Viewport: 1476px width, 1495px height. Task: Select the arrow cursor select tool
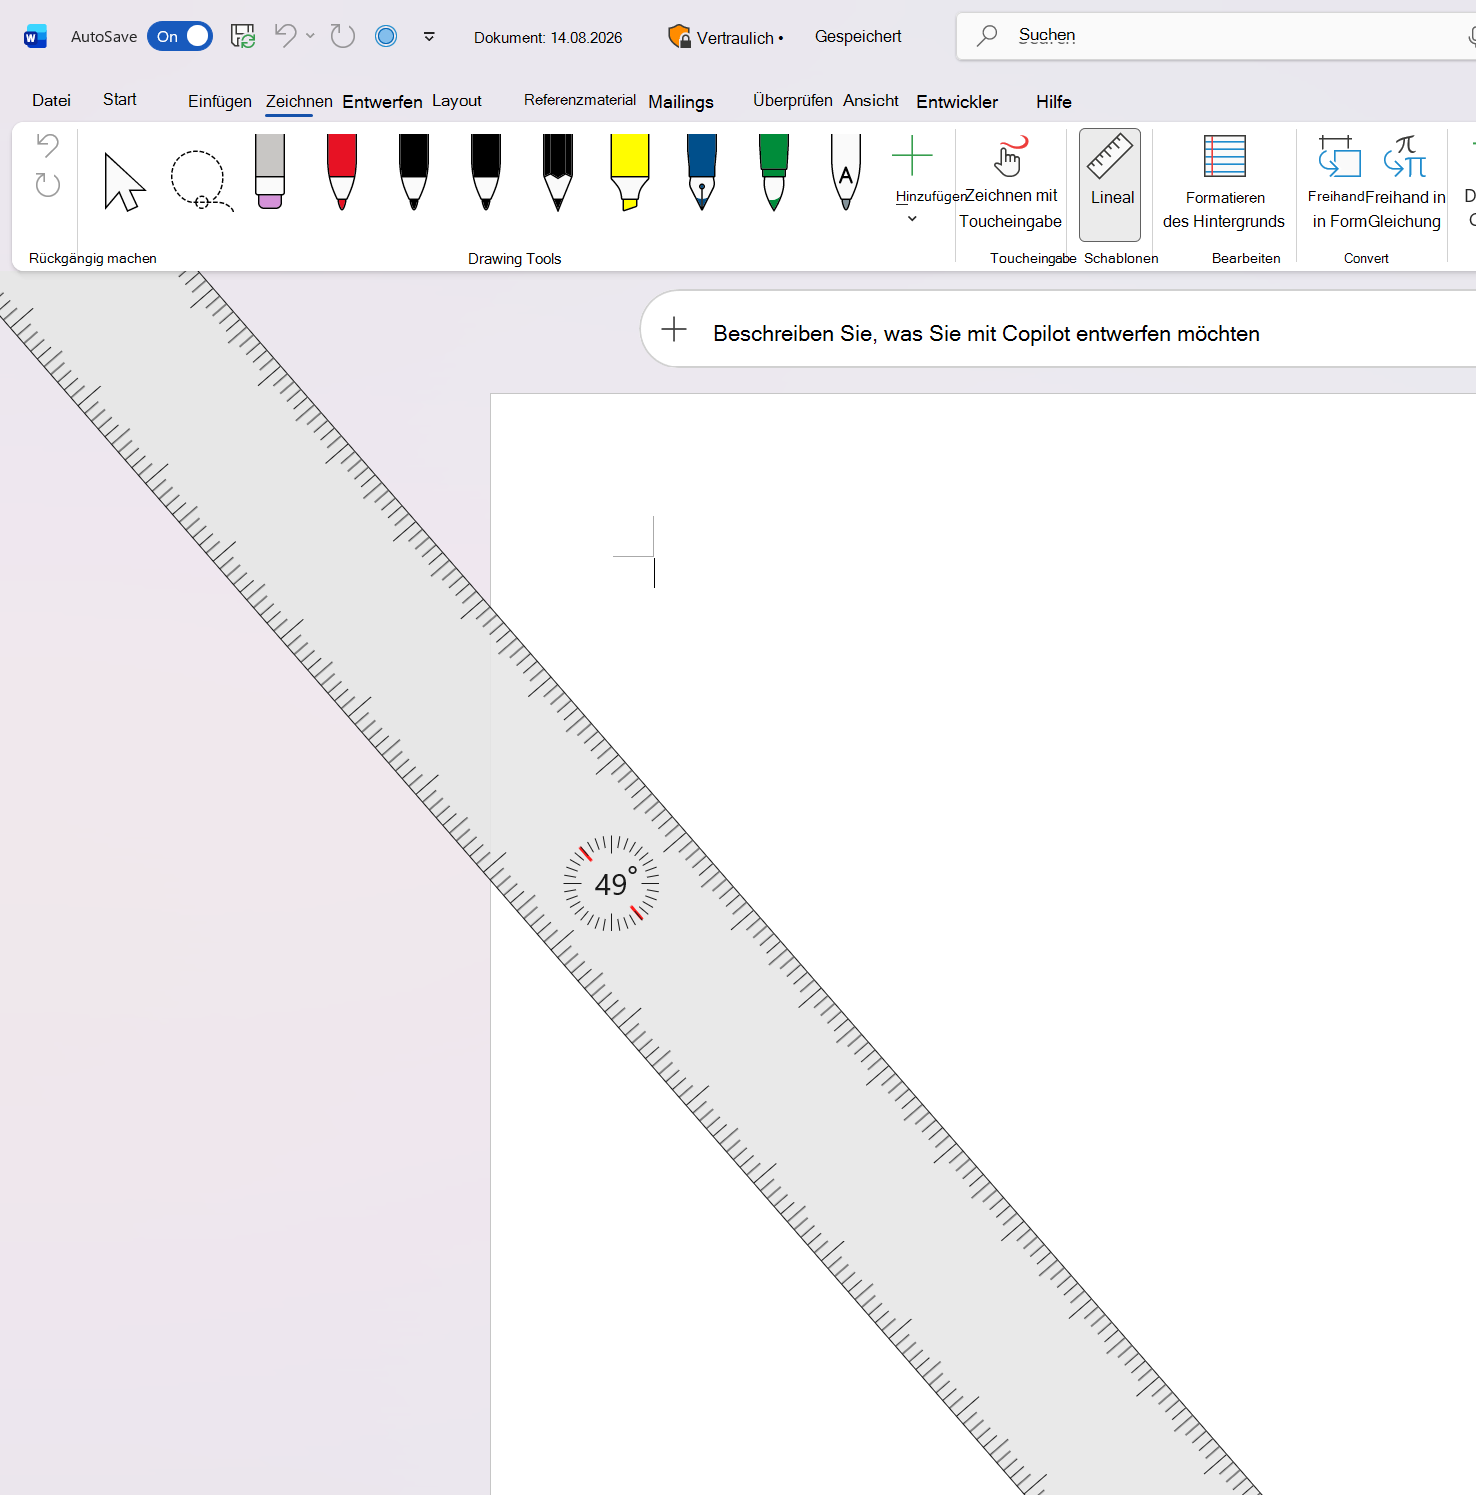125,181
